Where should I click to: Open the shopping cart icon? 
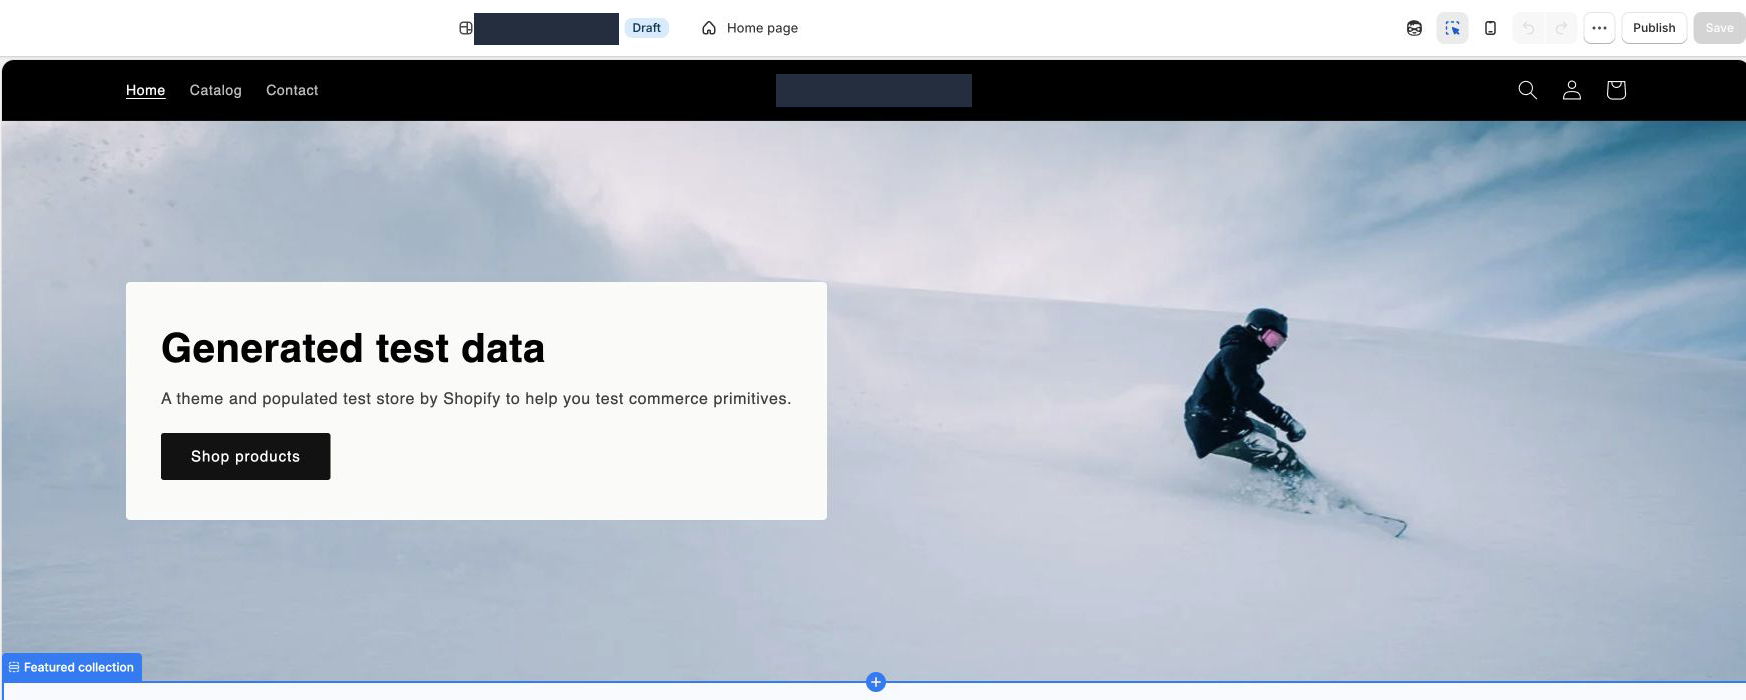(x=1616, y=90)
